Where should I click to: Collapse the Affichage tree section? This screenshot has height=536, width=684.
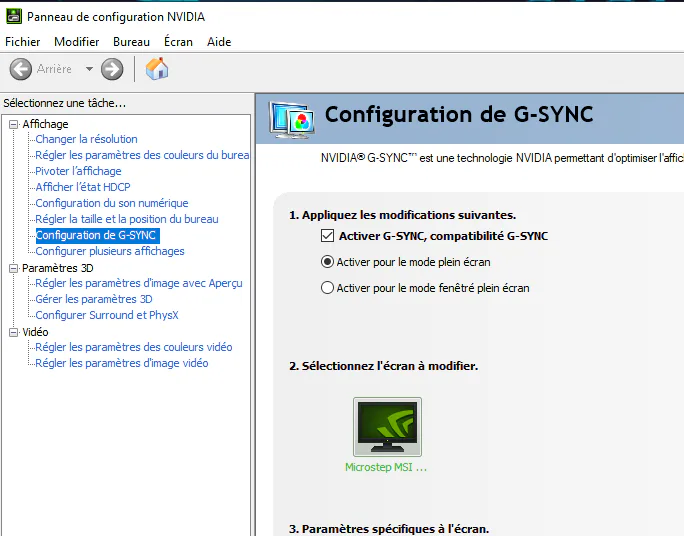14,124
